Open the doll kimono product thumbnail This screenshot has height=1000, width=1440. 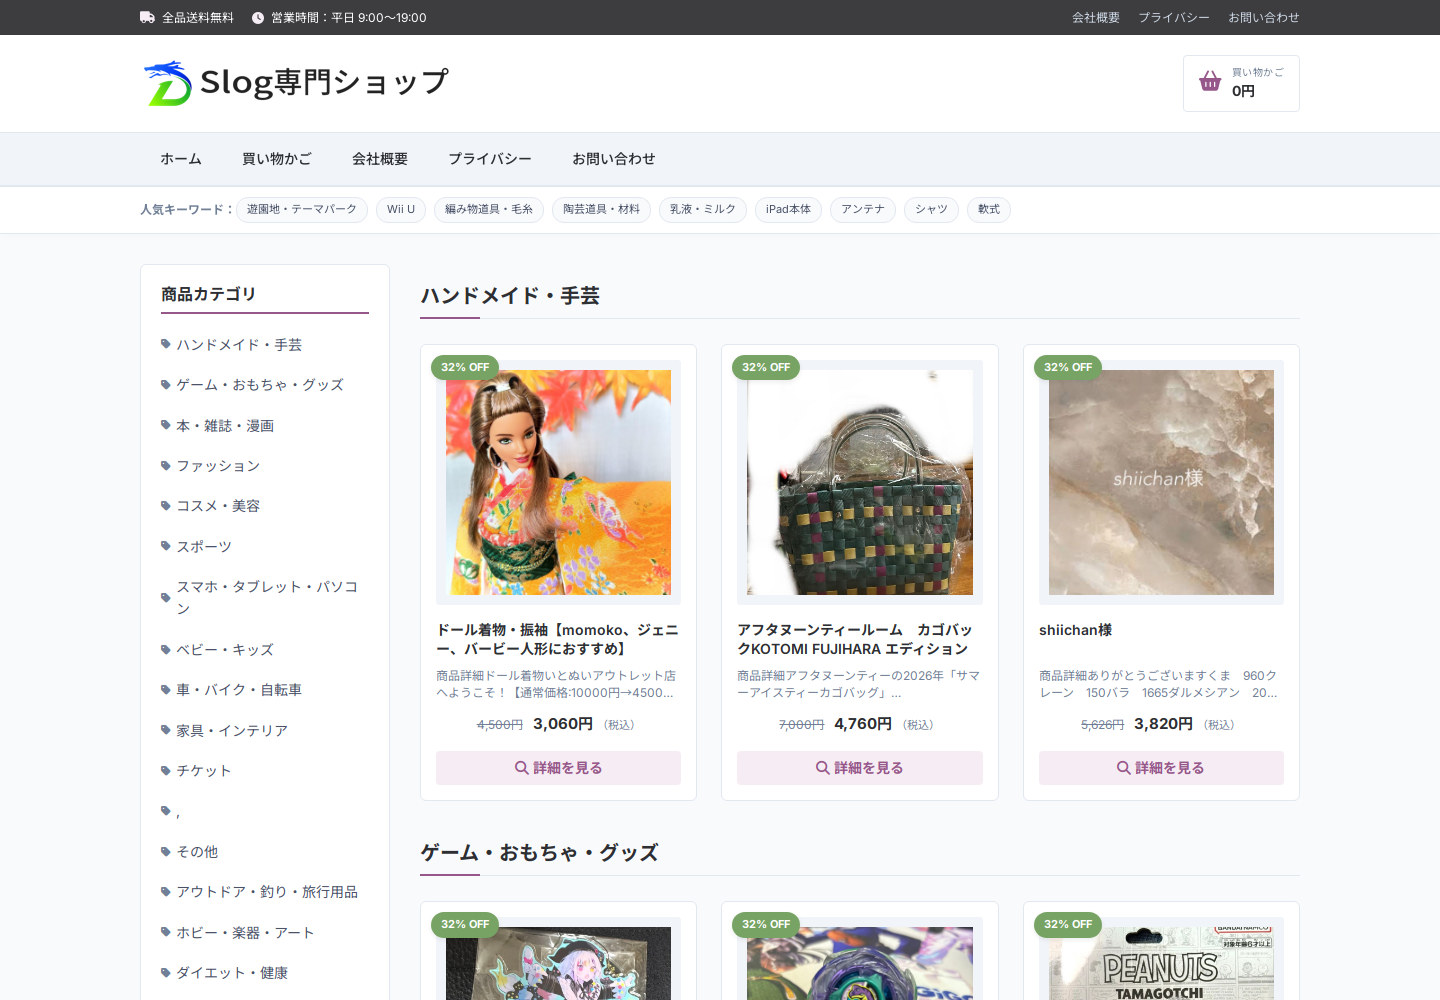coord(558,482)
